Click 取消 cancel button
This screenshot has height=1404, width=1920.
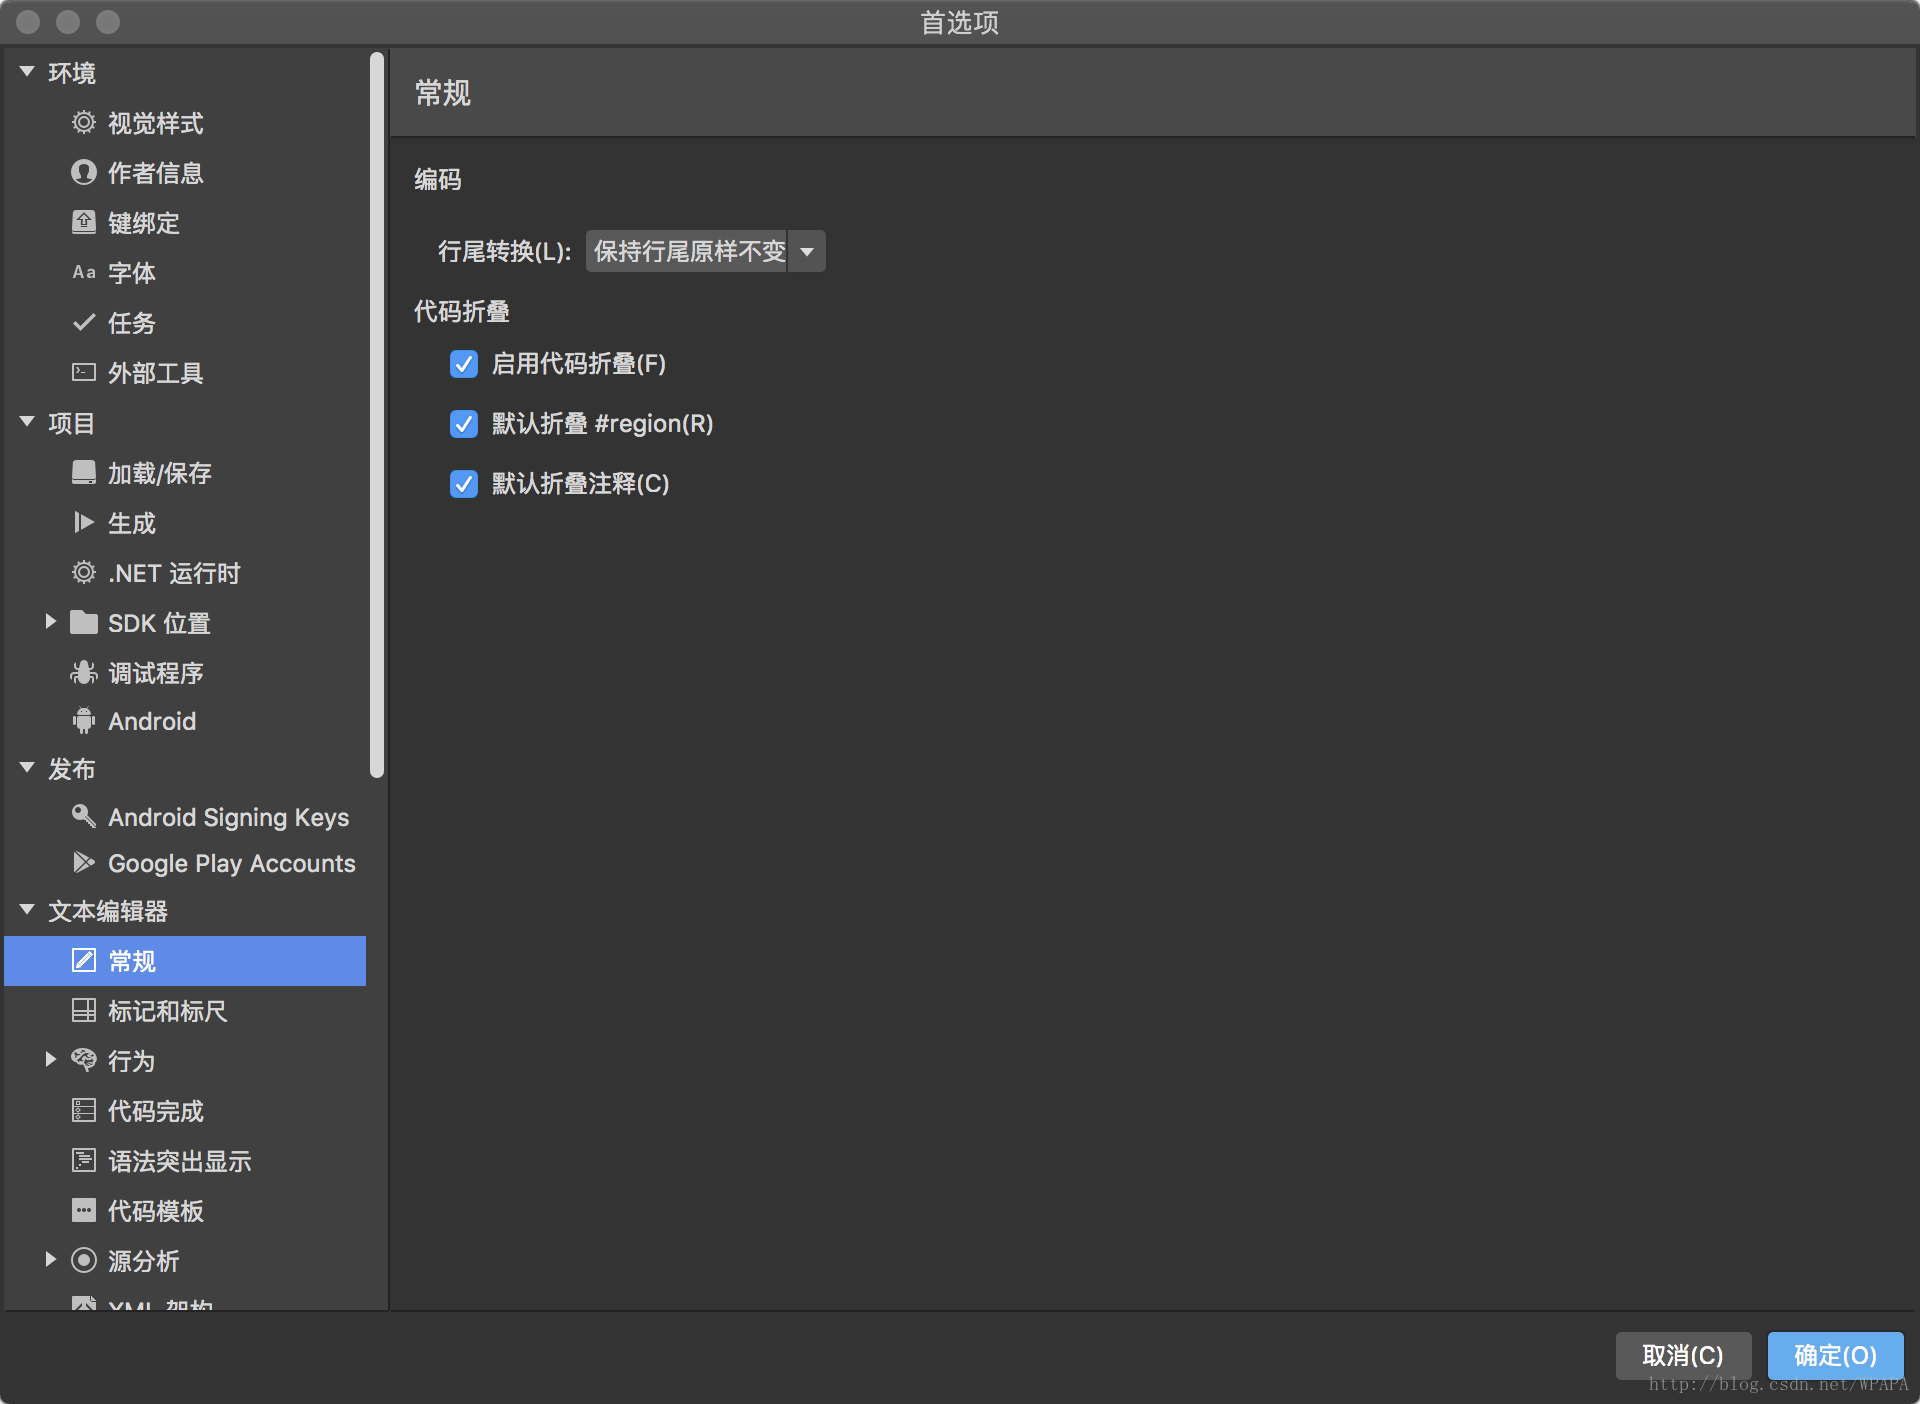coord(1680,1356)
